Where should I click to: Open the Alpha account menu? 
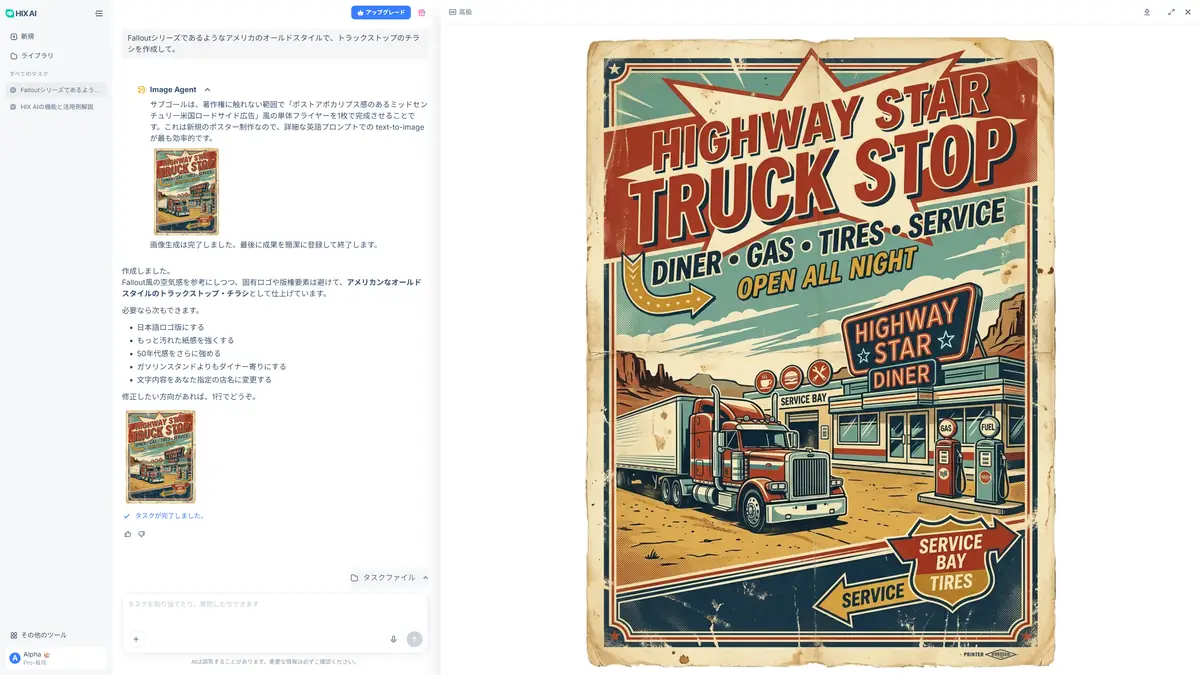tap(56, 658)
